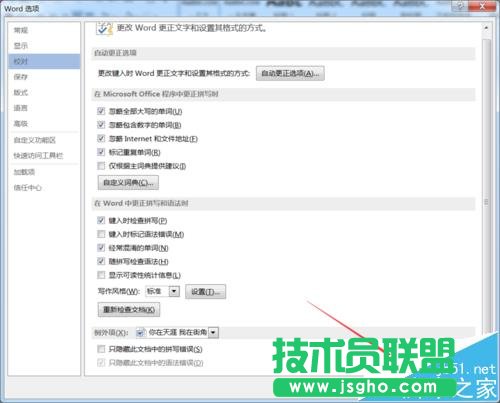500x403 pixels.
Task: Open the 信任中心 (Trust Center) category
Action: (44, 188)
